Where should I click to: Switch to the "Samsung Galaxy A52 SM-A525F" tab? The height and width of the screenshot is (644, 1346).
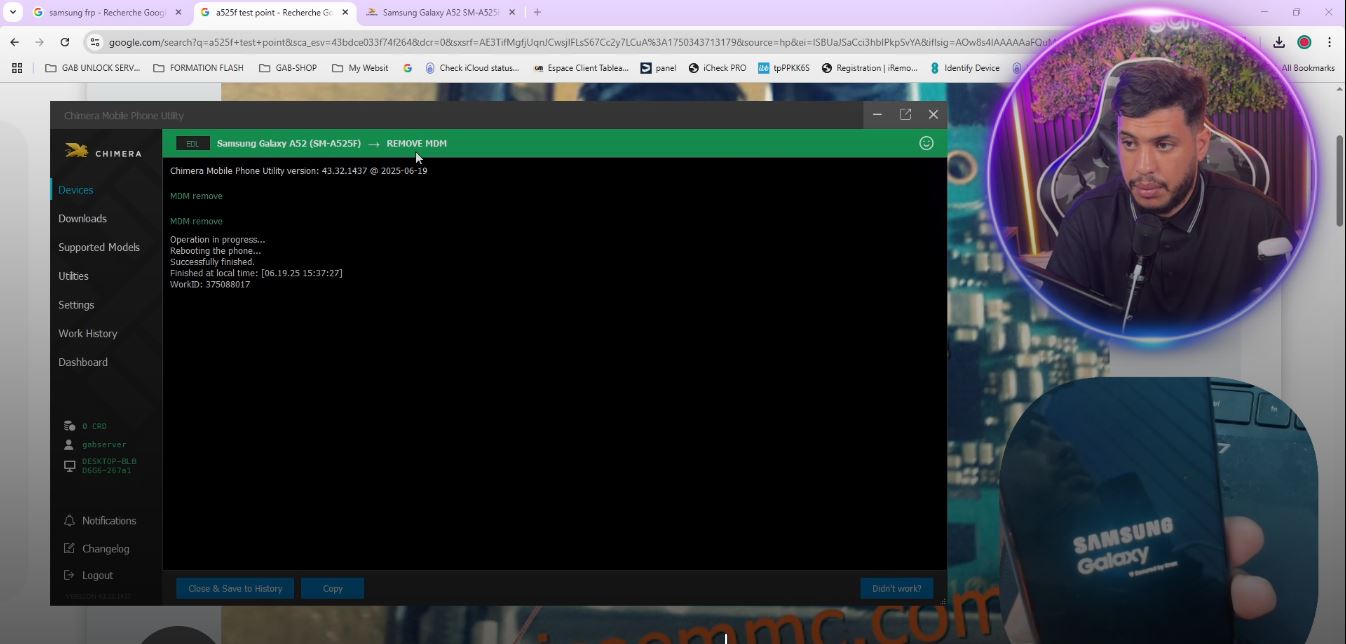click(440, 13)
